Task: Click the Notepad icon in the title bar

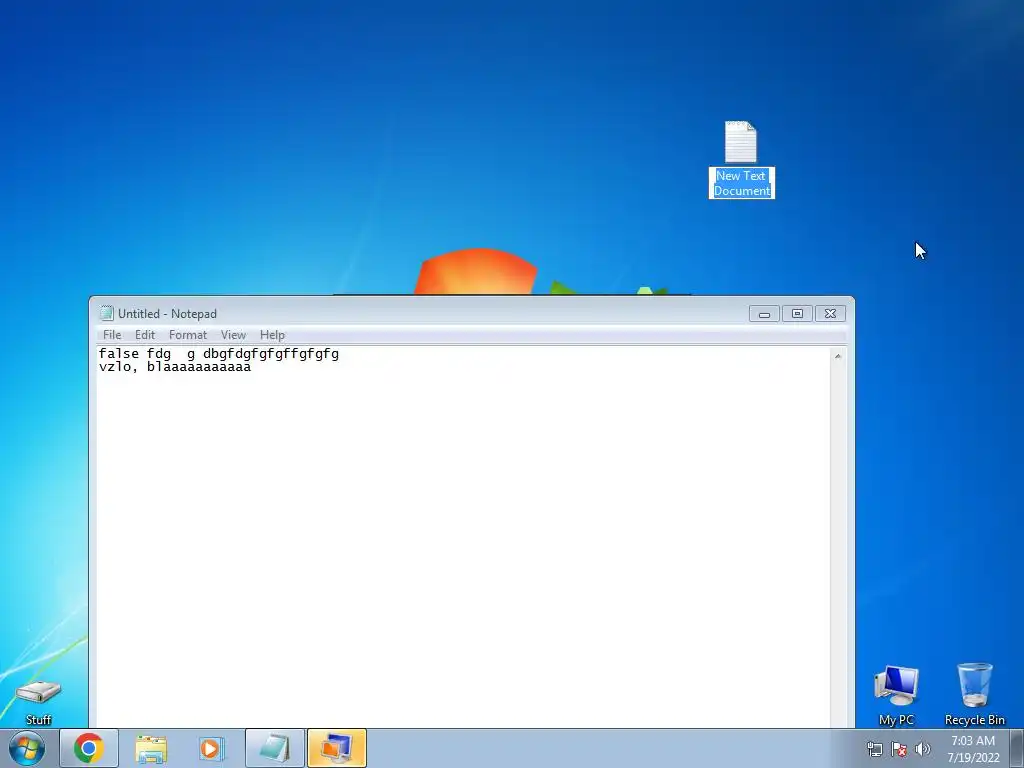Action: 106,313
